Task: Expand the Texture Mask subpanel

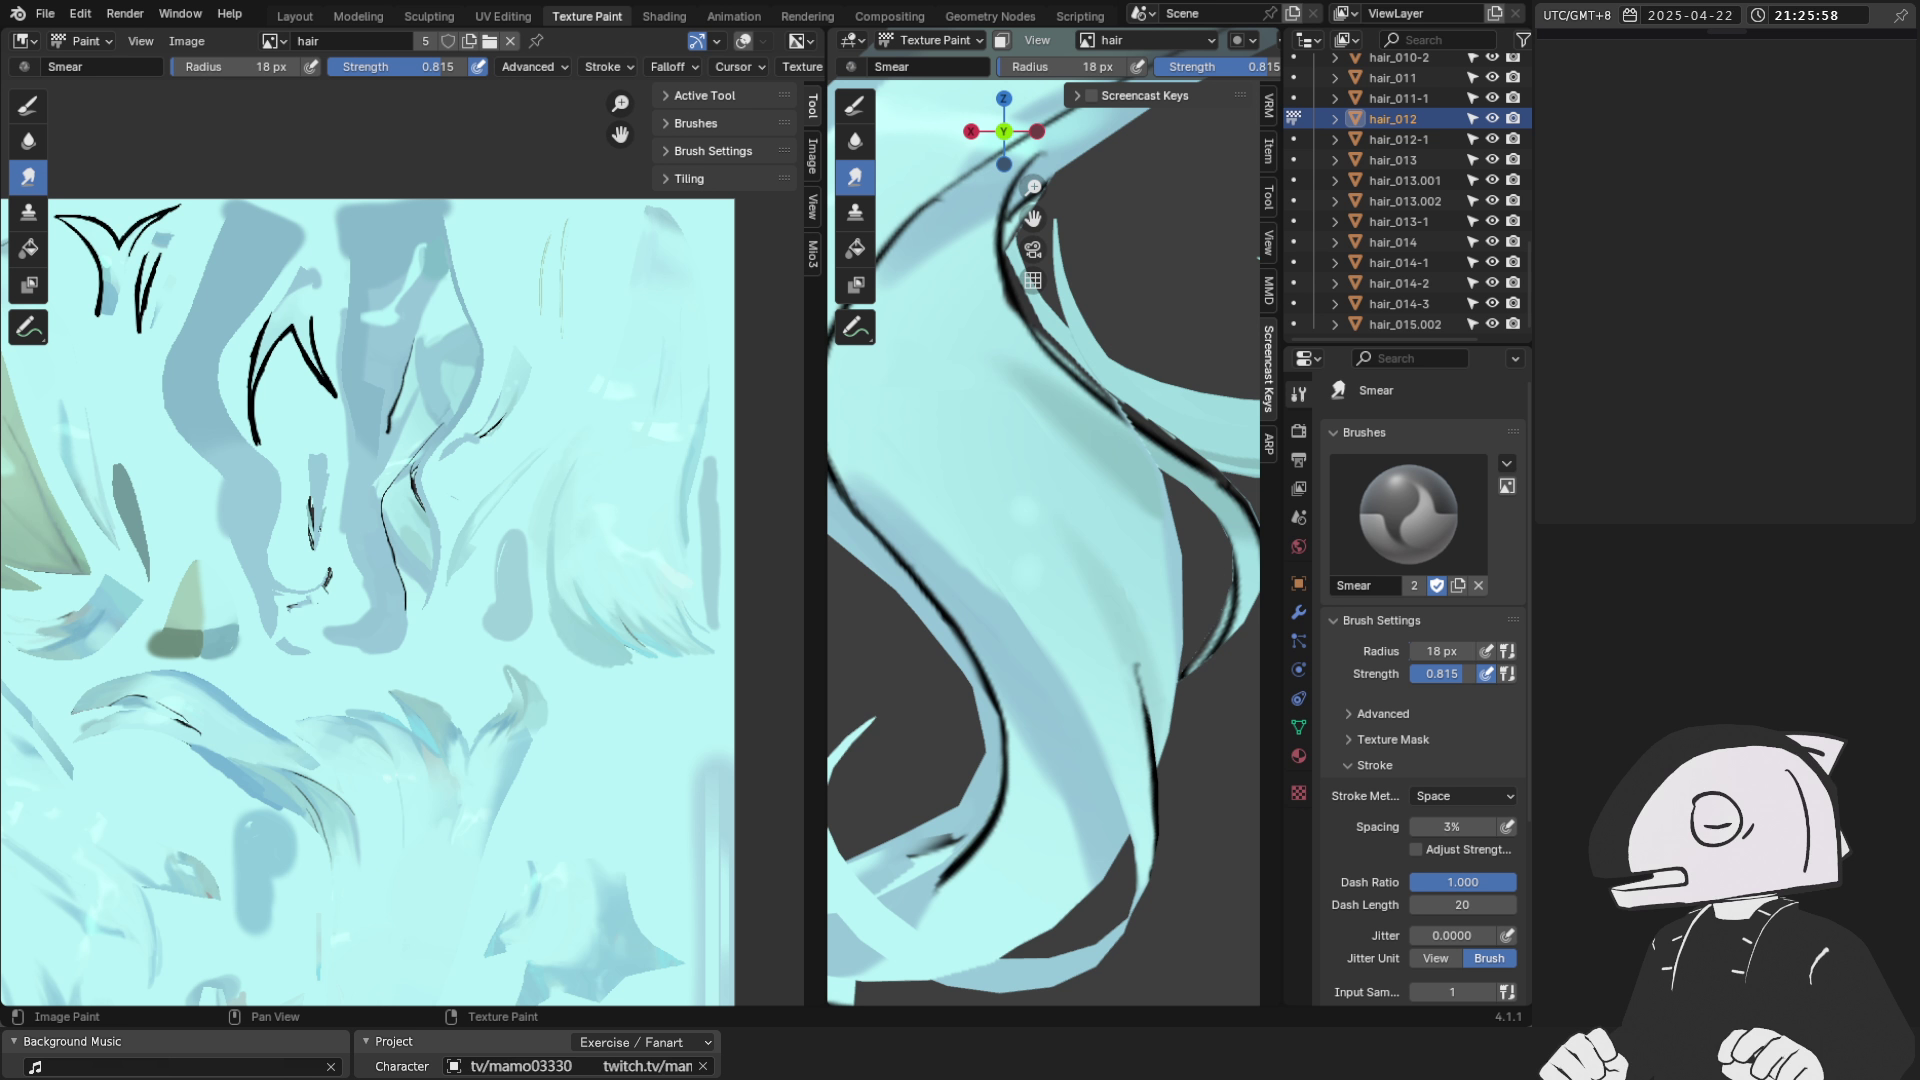Action: pyautogui.click(x=1393, y=740)
